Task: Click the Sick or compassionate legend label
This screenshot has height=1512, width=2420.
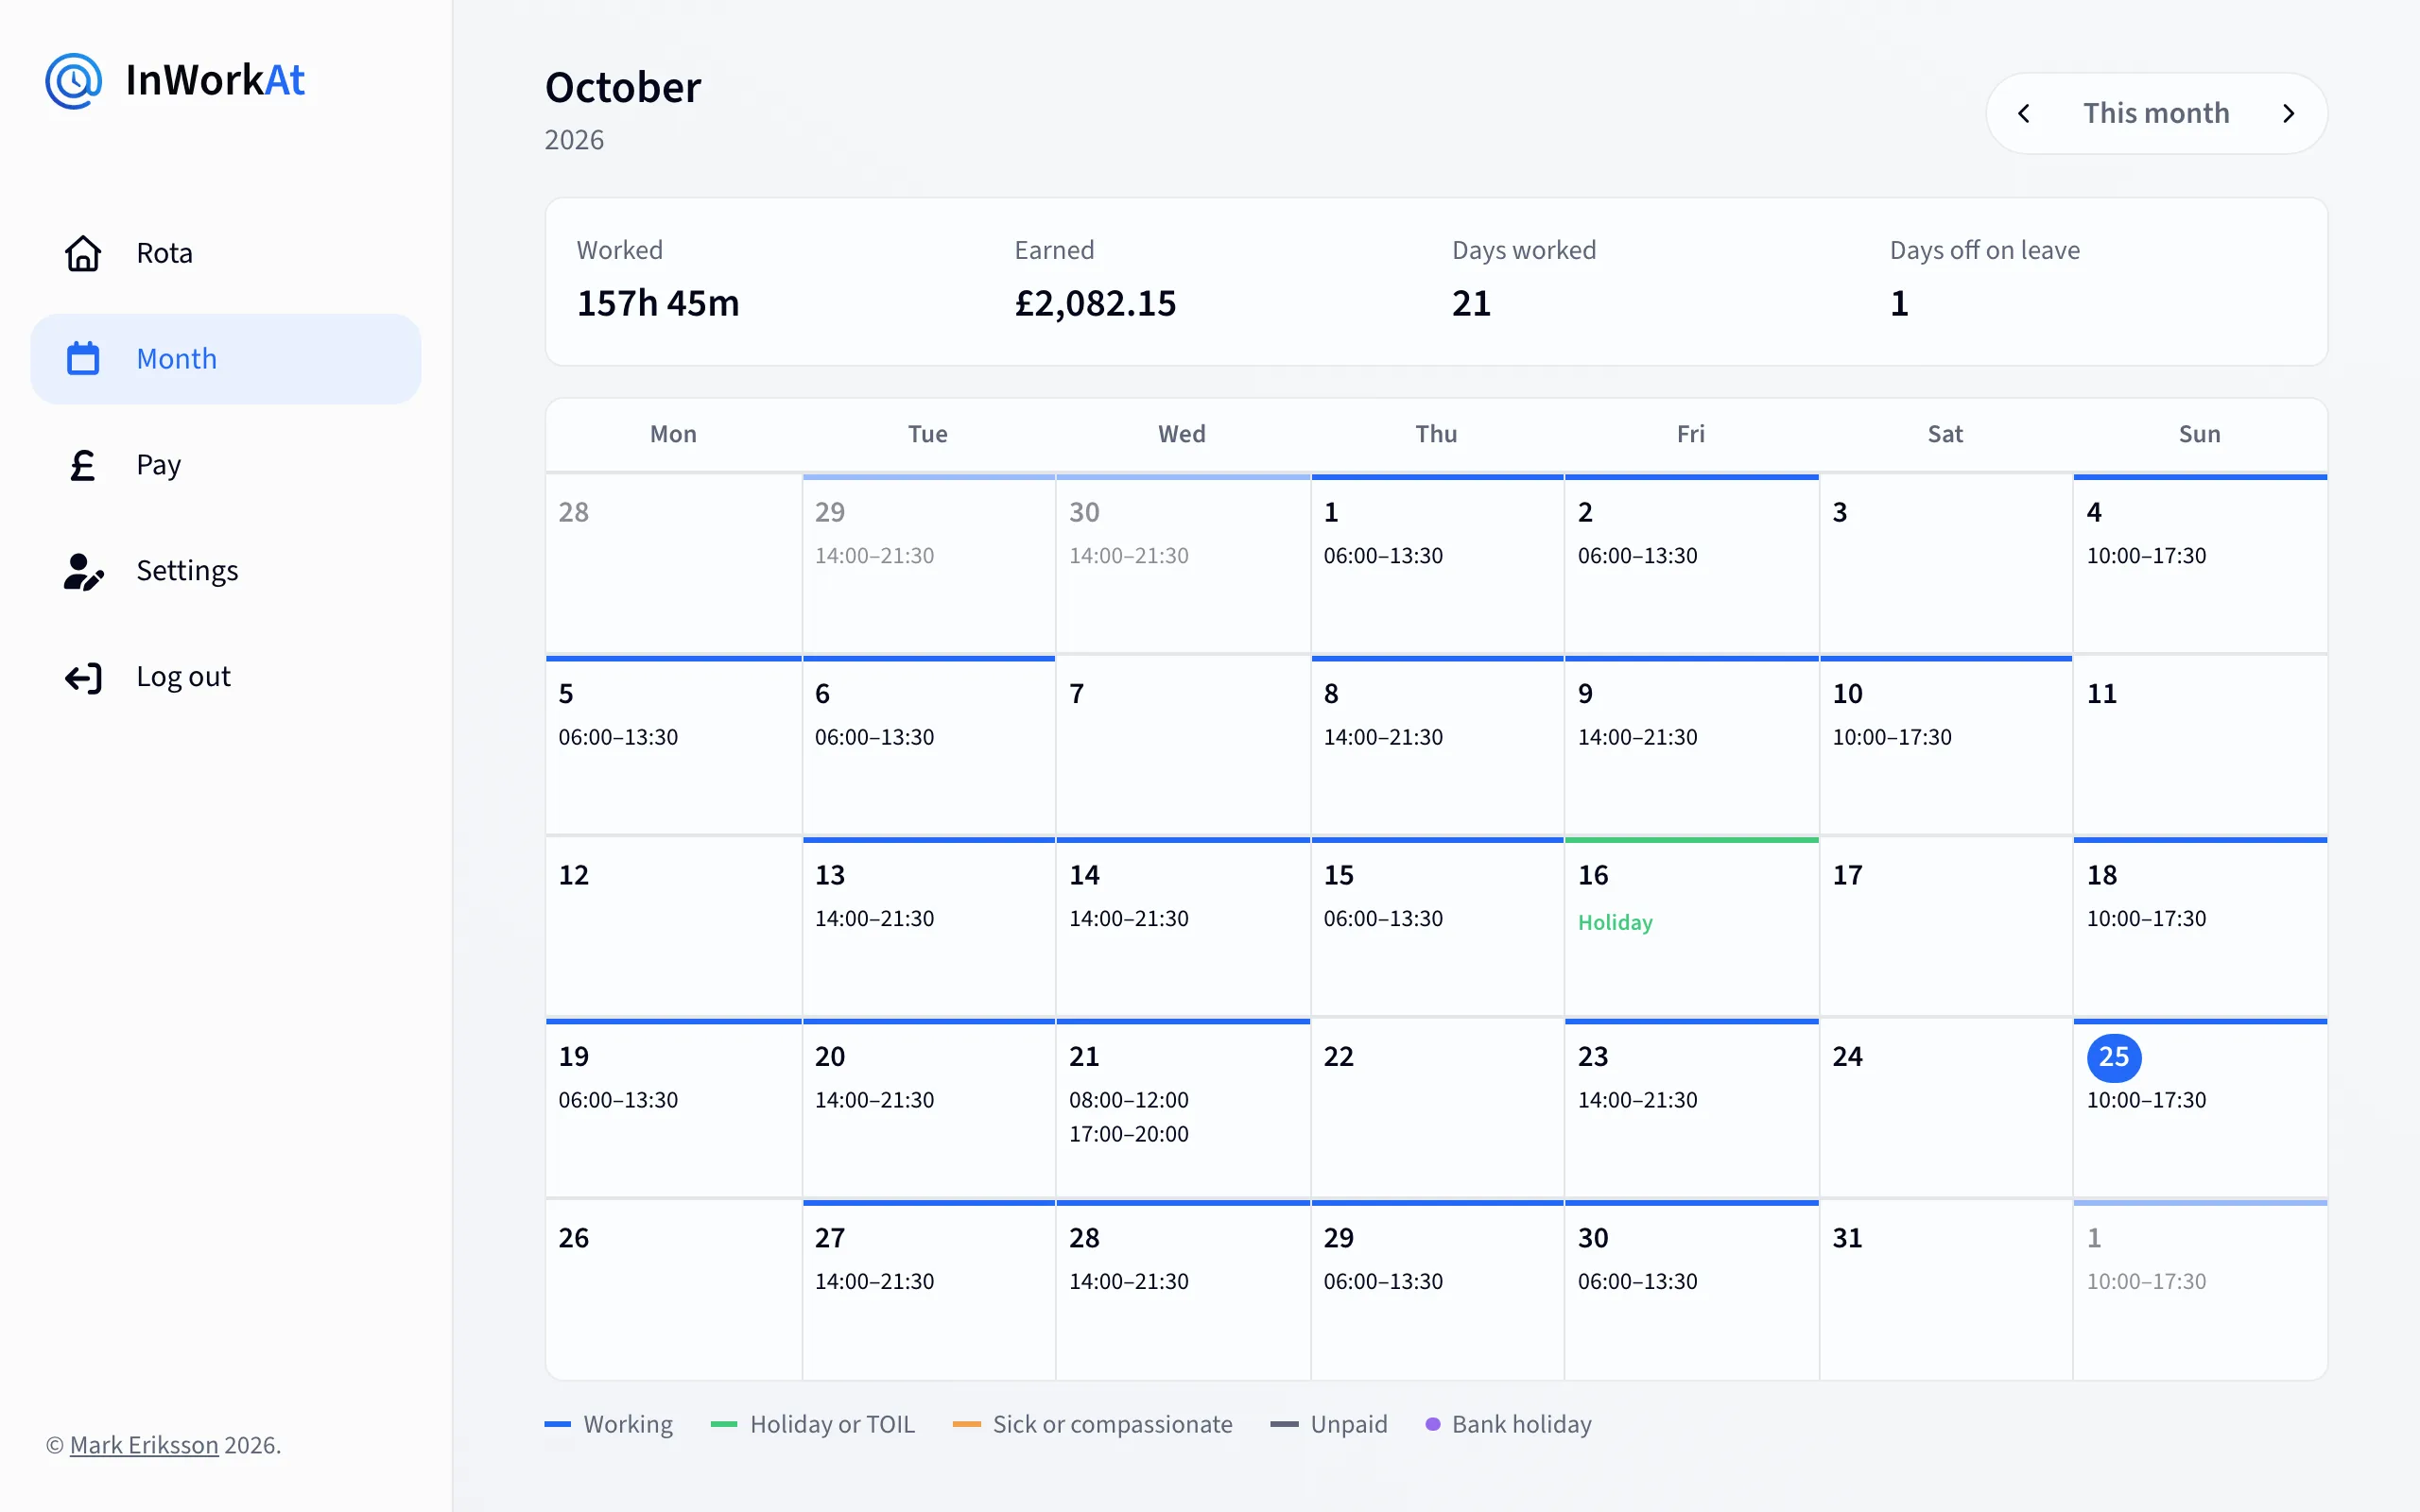Action: coord(1112,1424)
